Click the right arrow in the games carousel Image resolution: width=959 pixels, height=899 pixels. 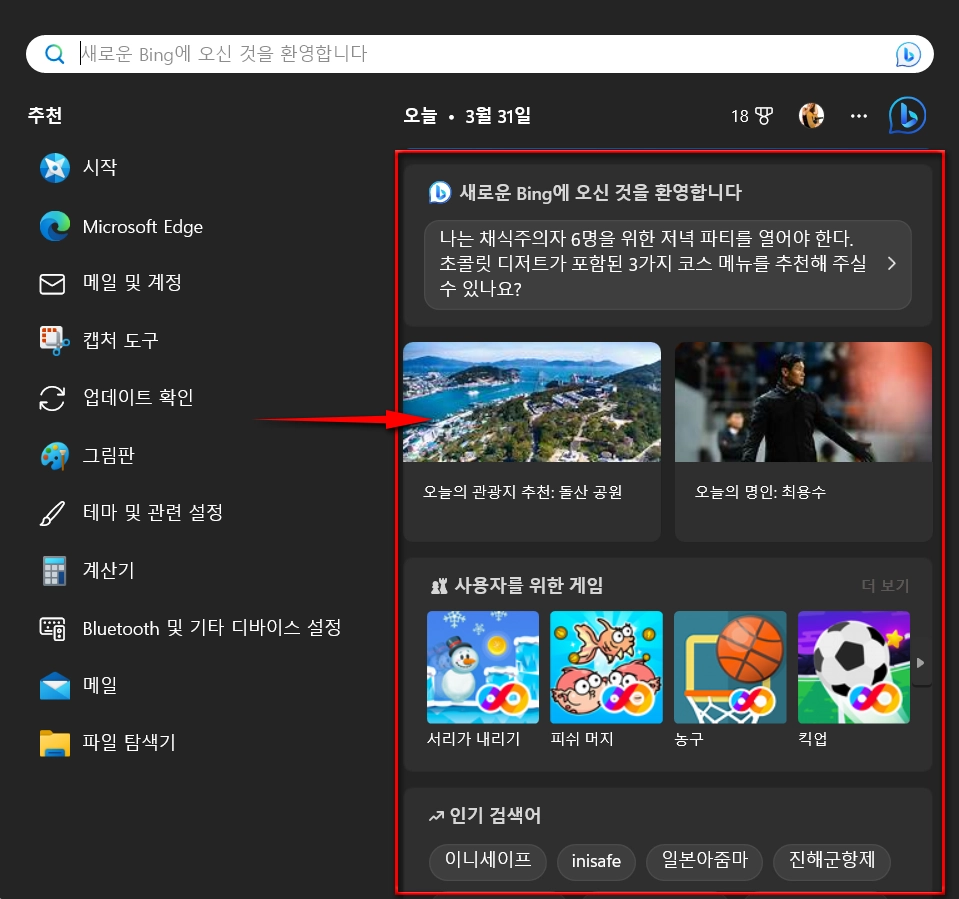(921, 662)
